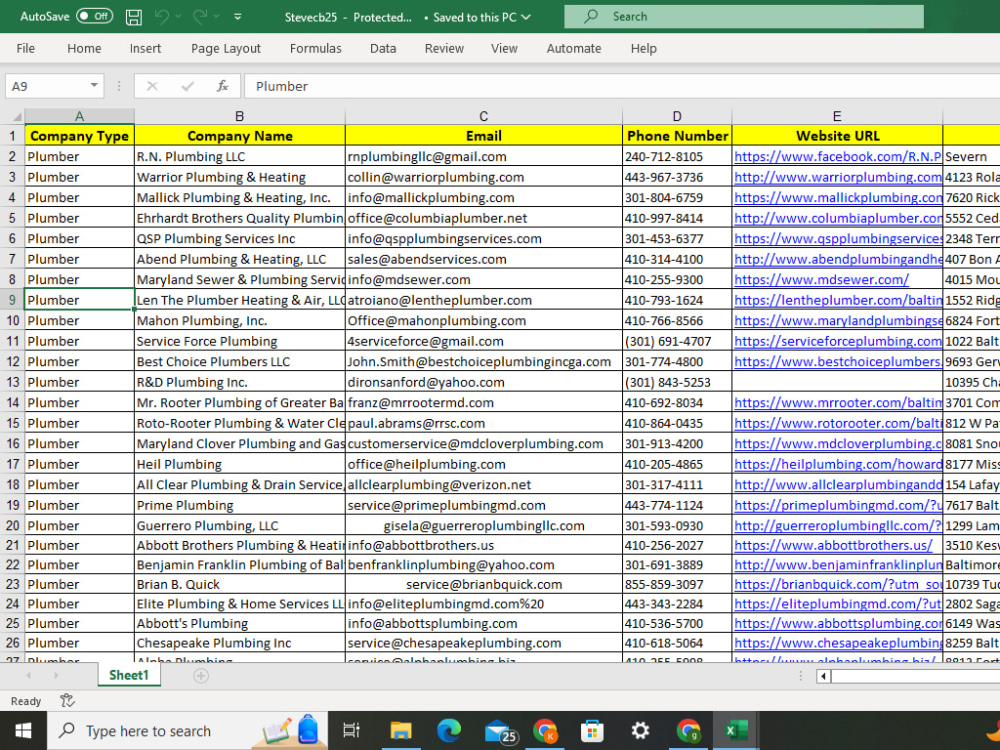Screen dimensions: 1000x750
Task: Open the facebook.com/R.N.P link in row 2
Action: click(x=837, y=156)
